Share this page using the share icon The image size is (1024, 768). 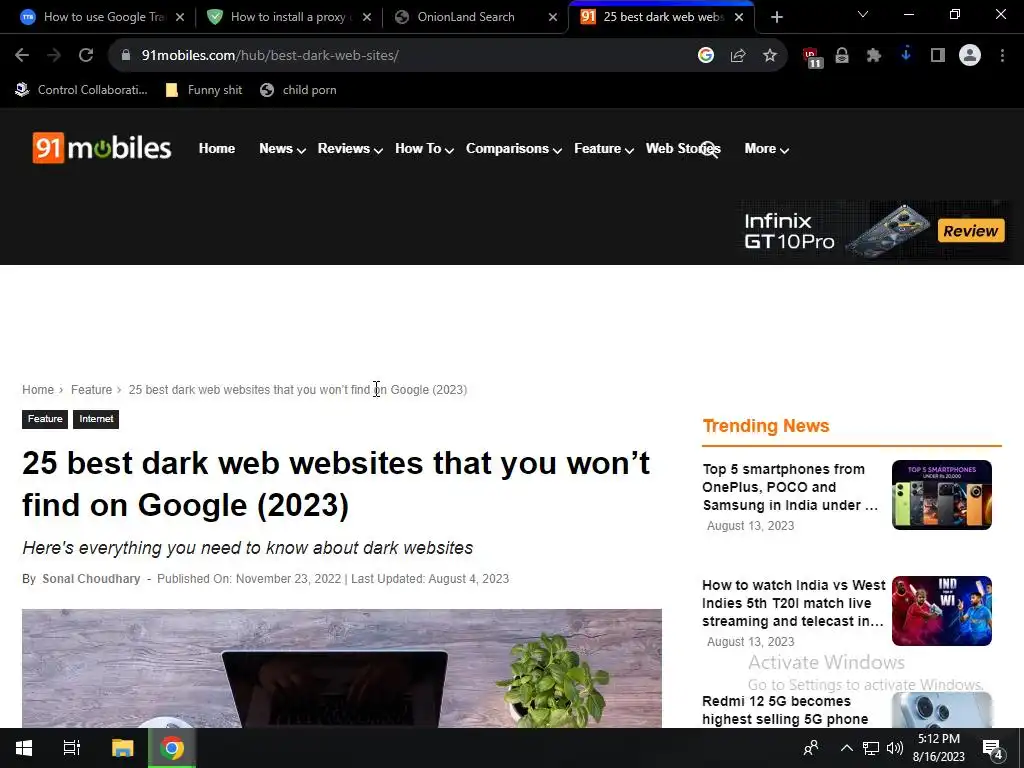pyautogui.click(x=738, y=56)
